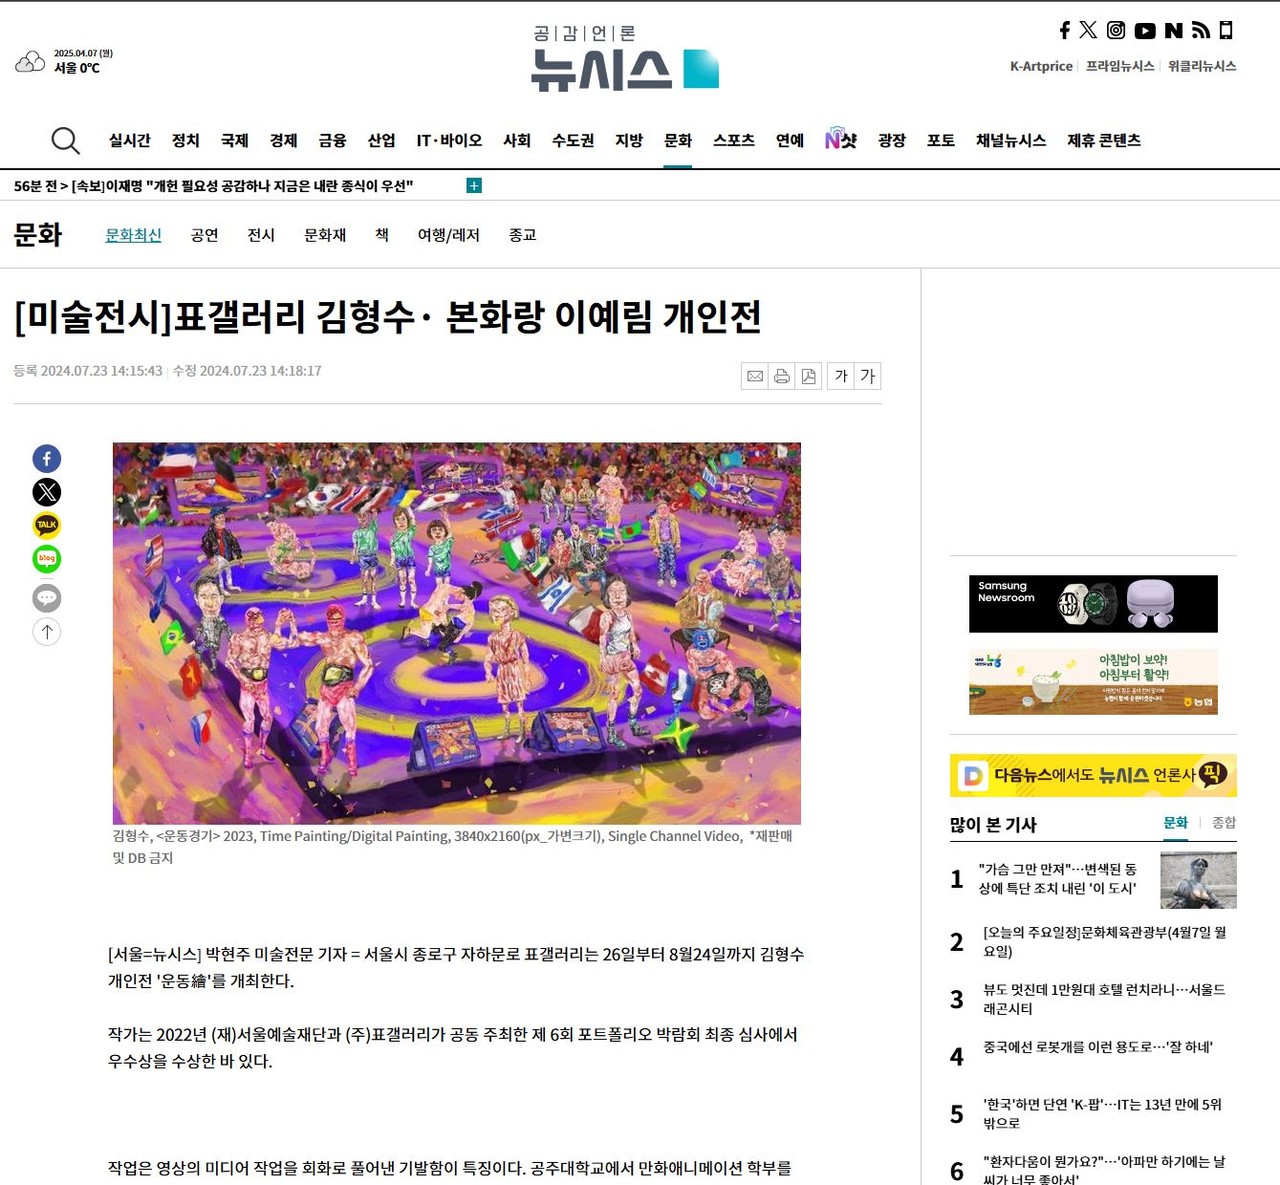
Task: Print this article icon
Action: click(x=782, y=376)
